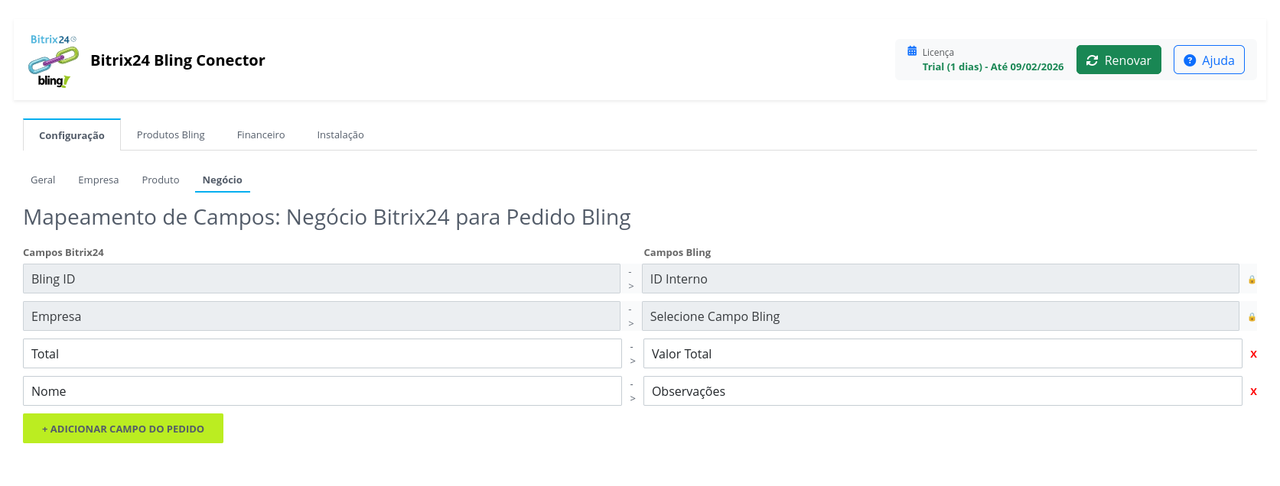This screenshot has width=1280, height=486.
Task: Expand the Valor Total Bling field dropdown
Action: pos(942,354)
